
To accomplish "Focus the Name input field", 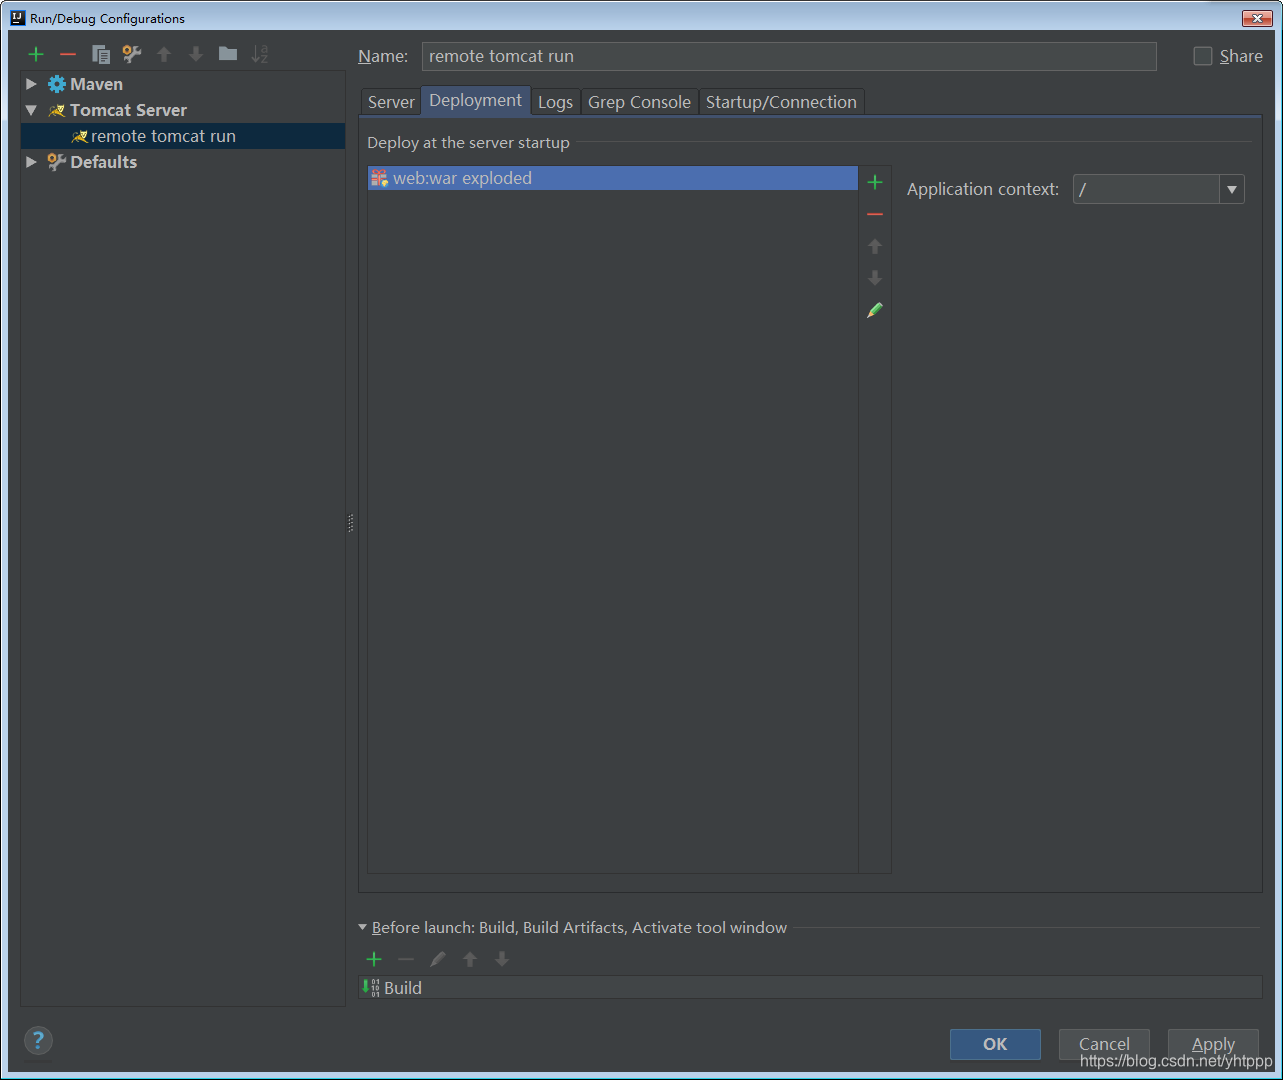I will click(789, 56).
